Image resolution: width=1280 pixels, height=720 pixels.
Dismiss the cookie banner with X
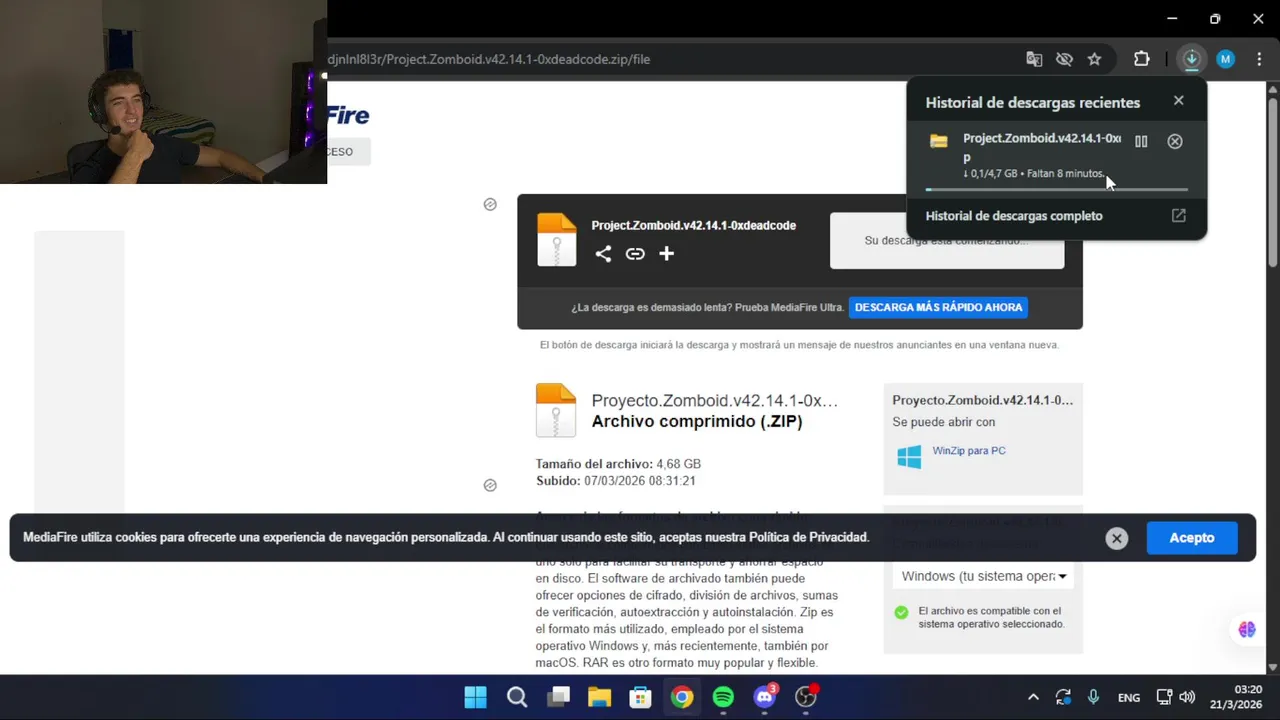[x=1117, y=538]
